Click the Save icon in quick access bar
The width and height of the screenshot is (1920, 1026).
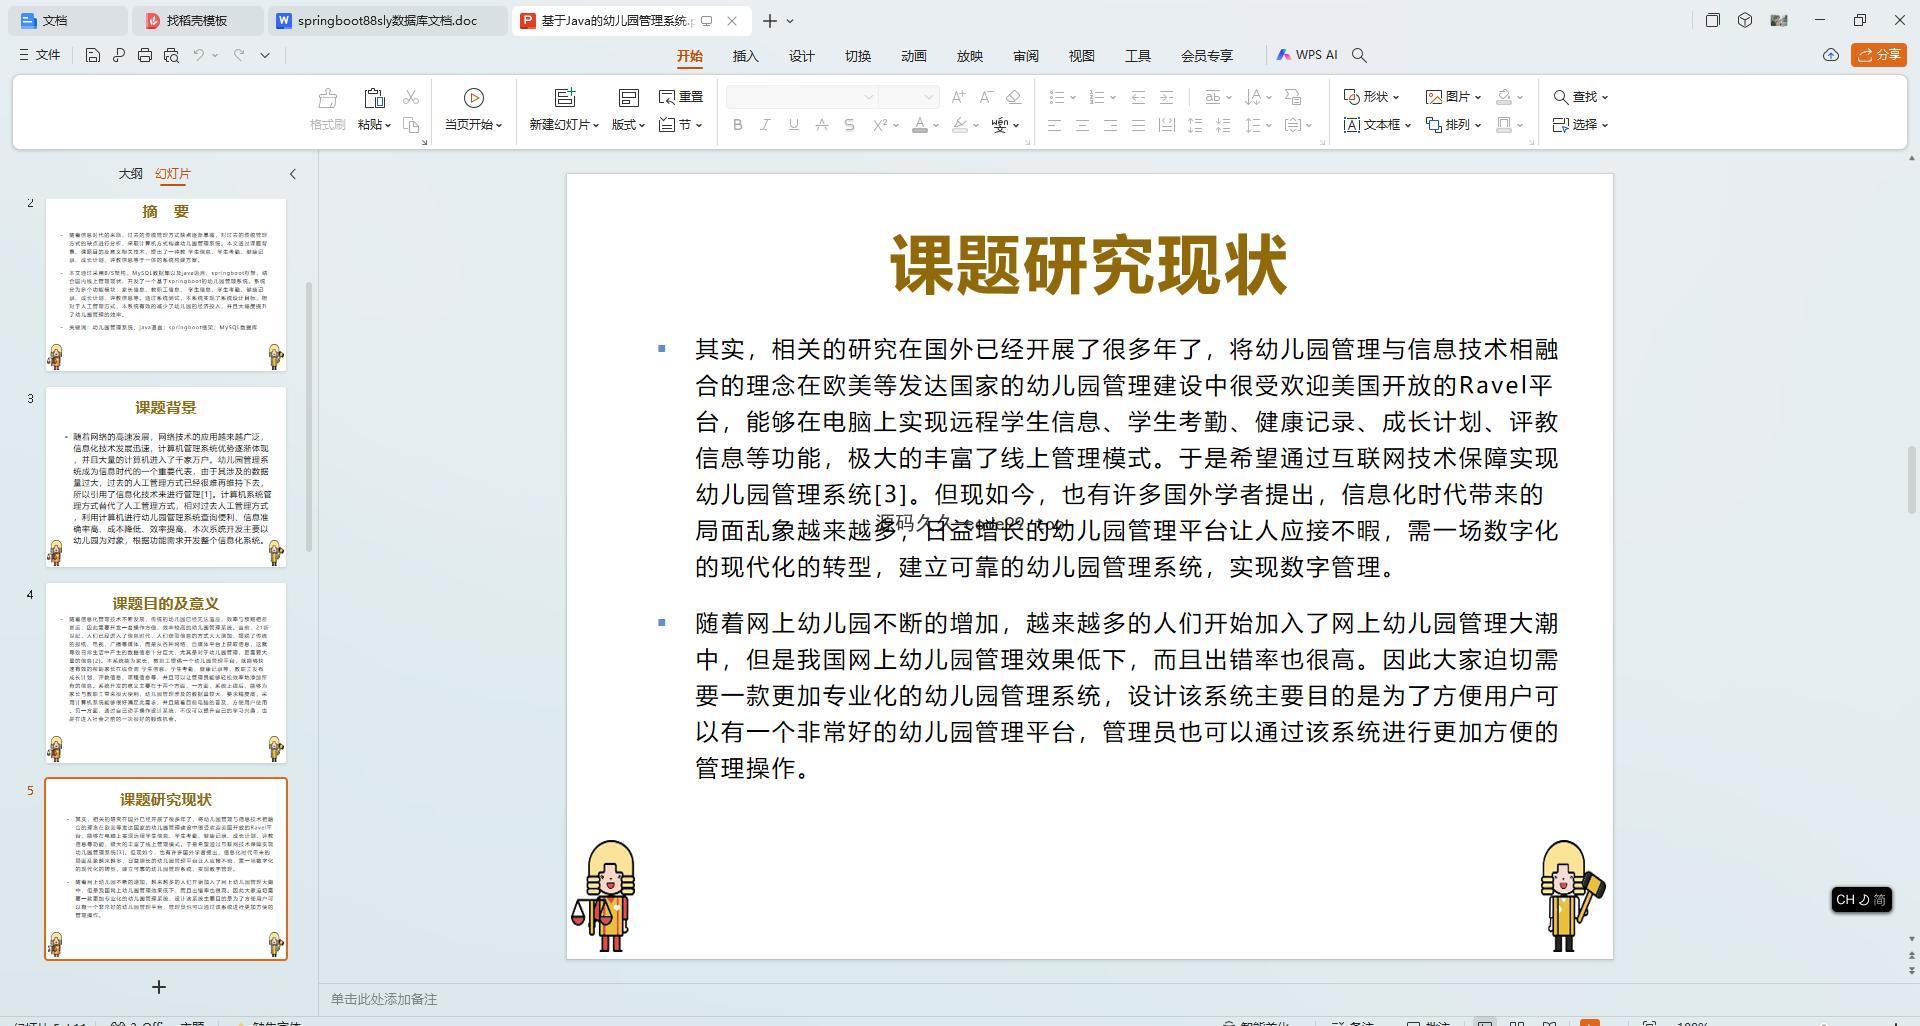[x=92, y=55]
